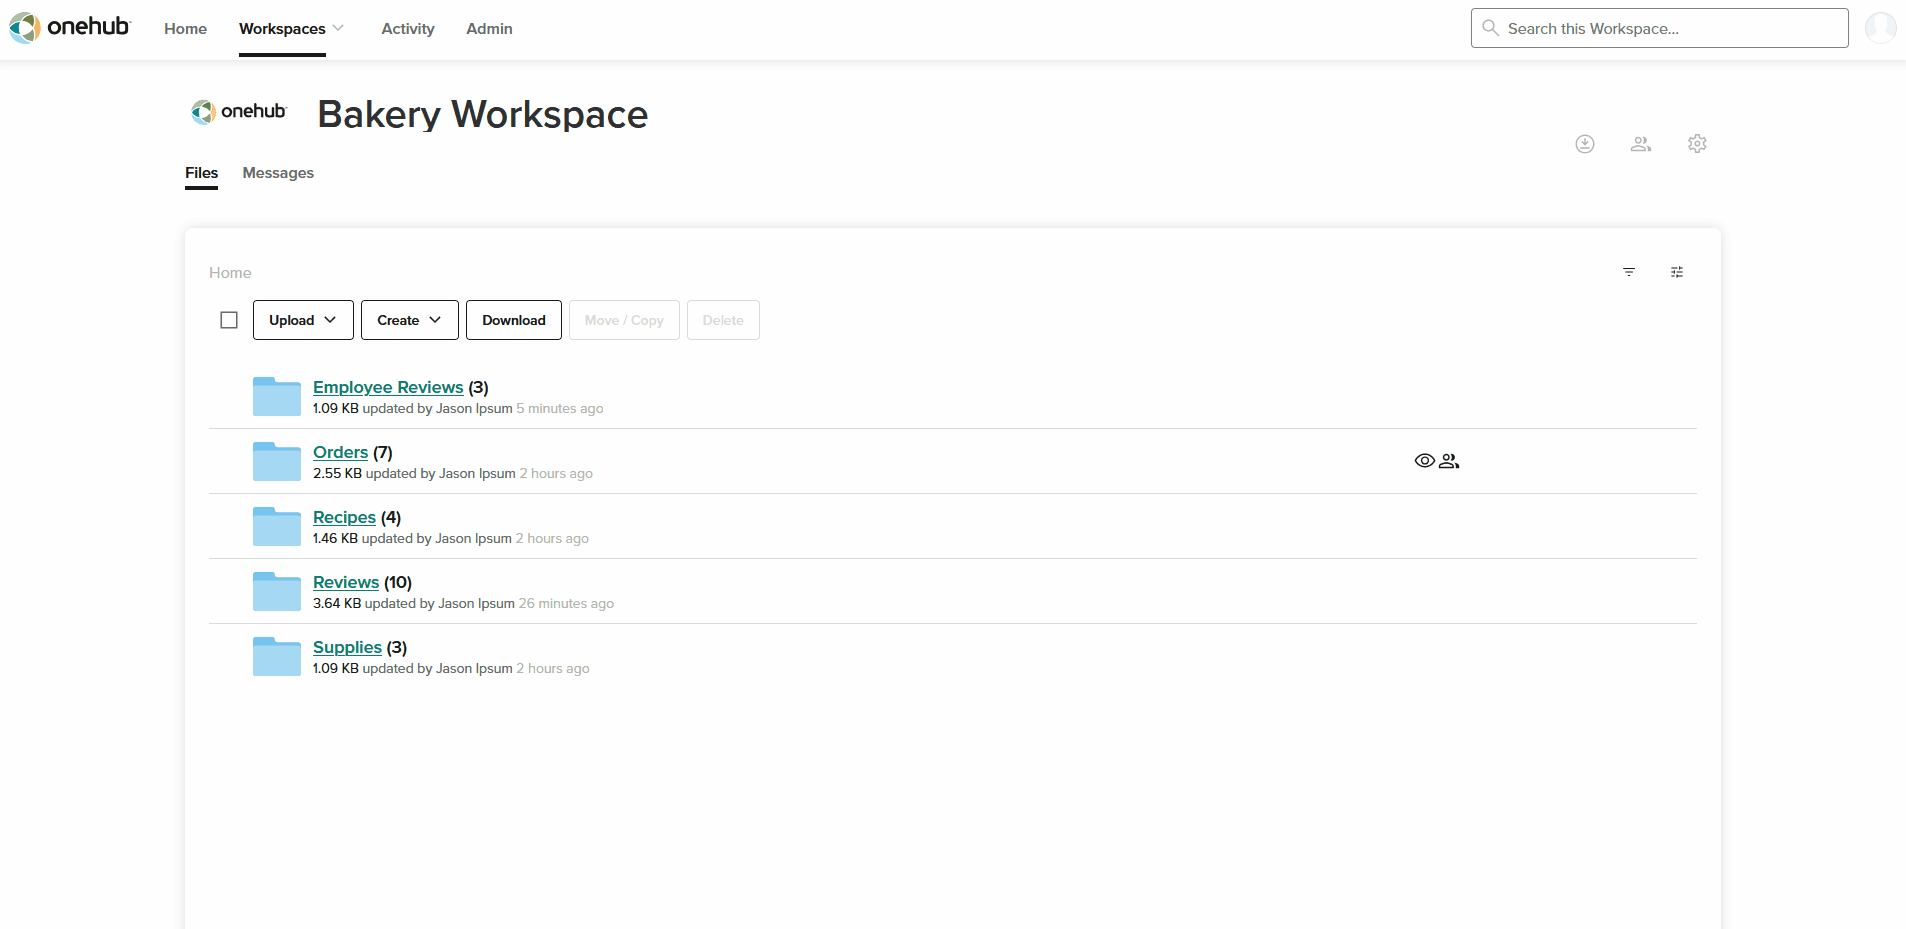The width and height of the screenshot is (1906, 929).
Task: Click the workspace download icon
Action: (x=1585, y=144)
